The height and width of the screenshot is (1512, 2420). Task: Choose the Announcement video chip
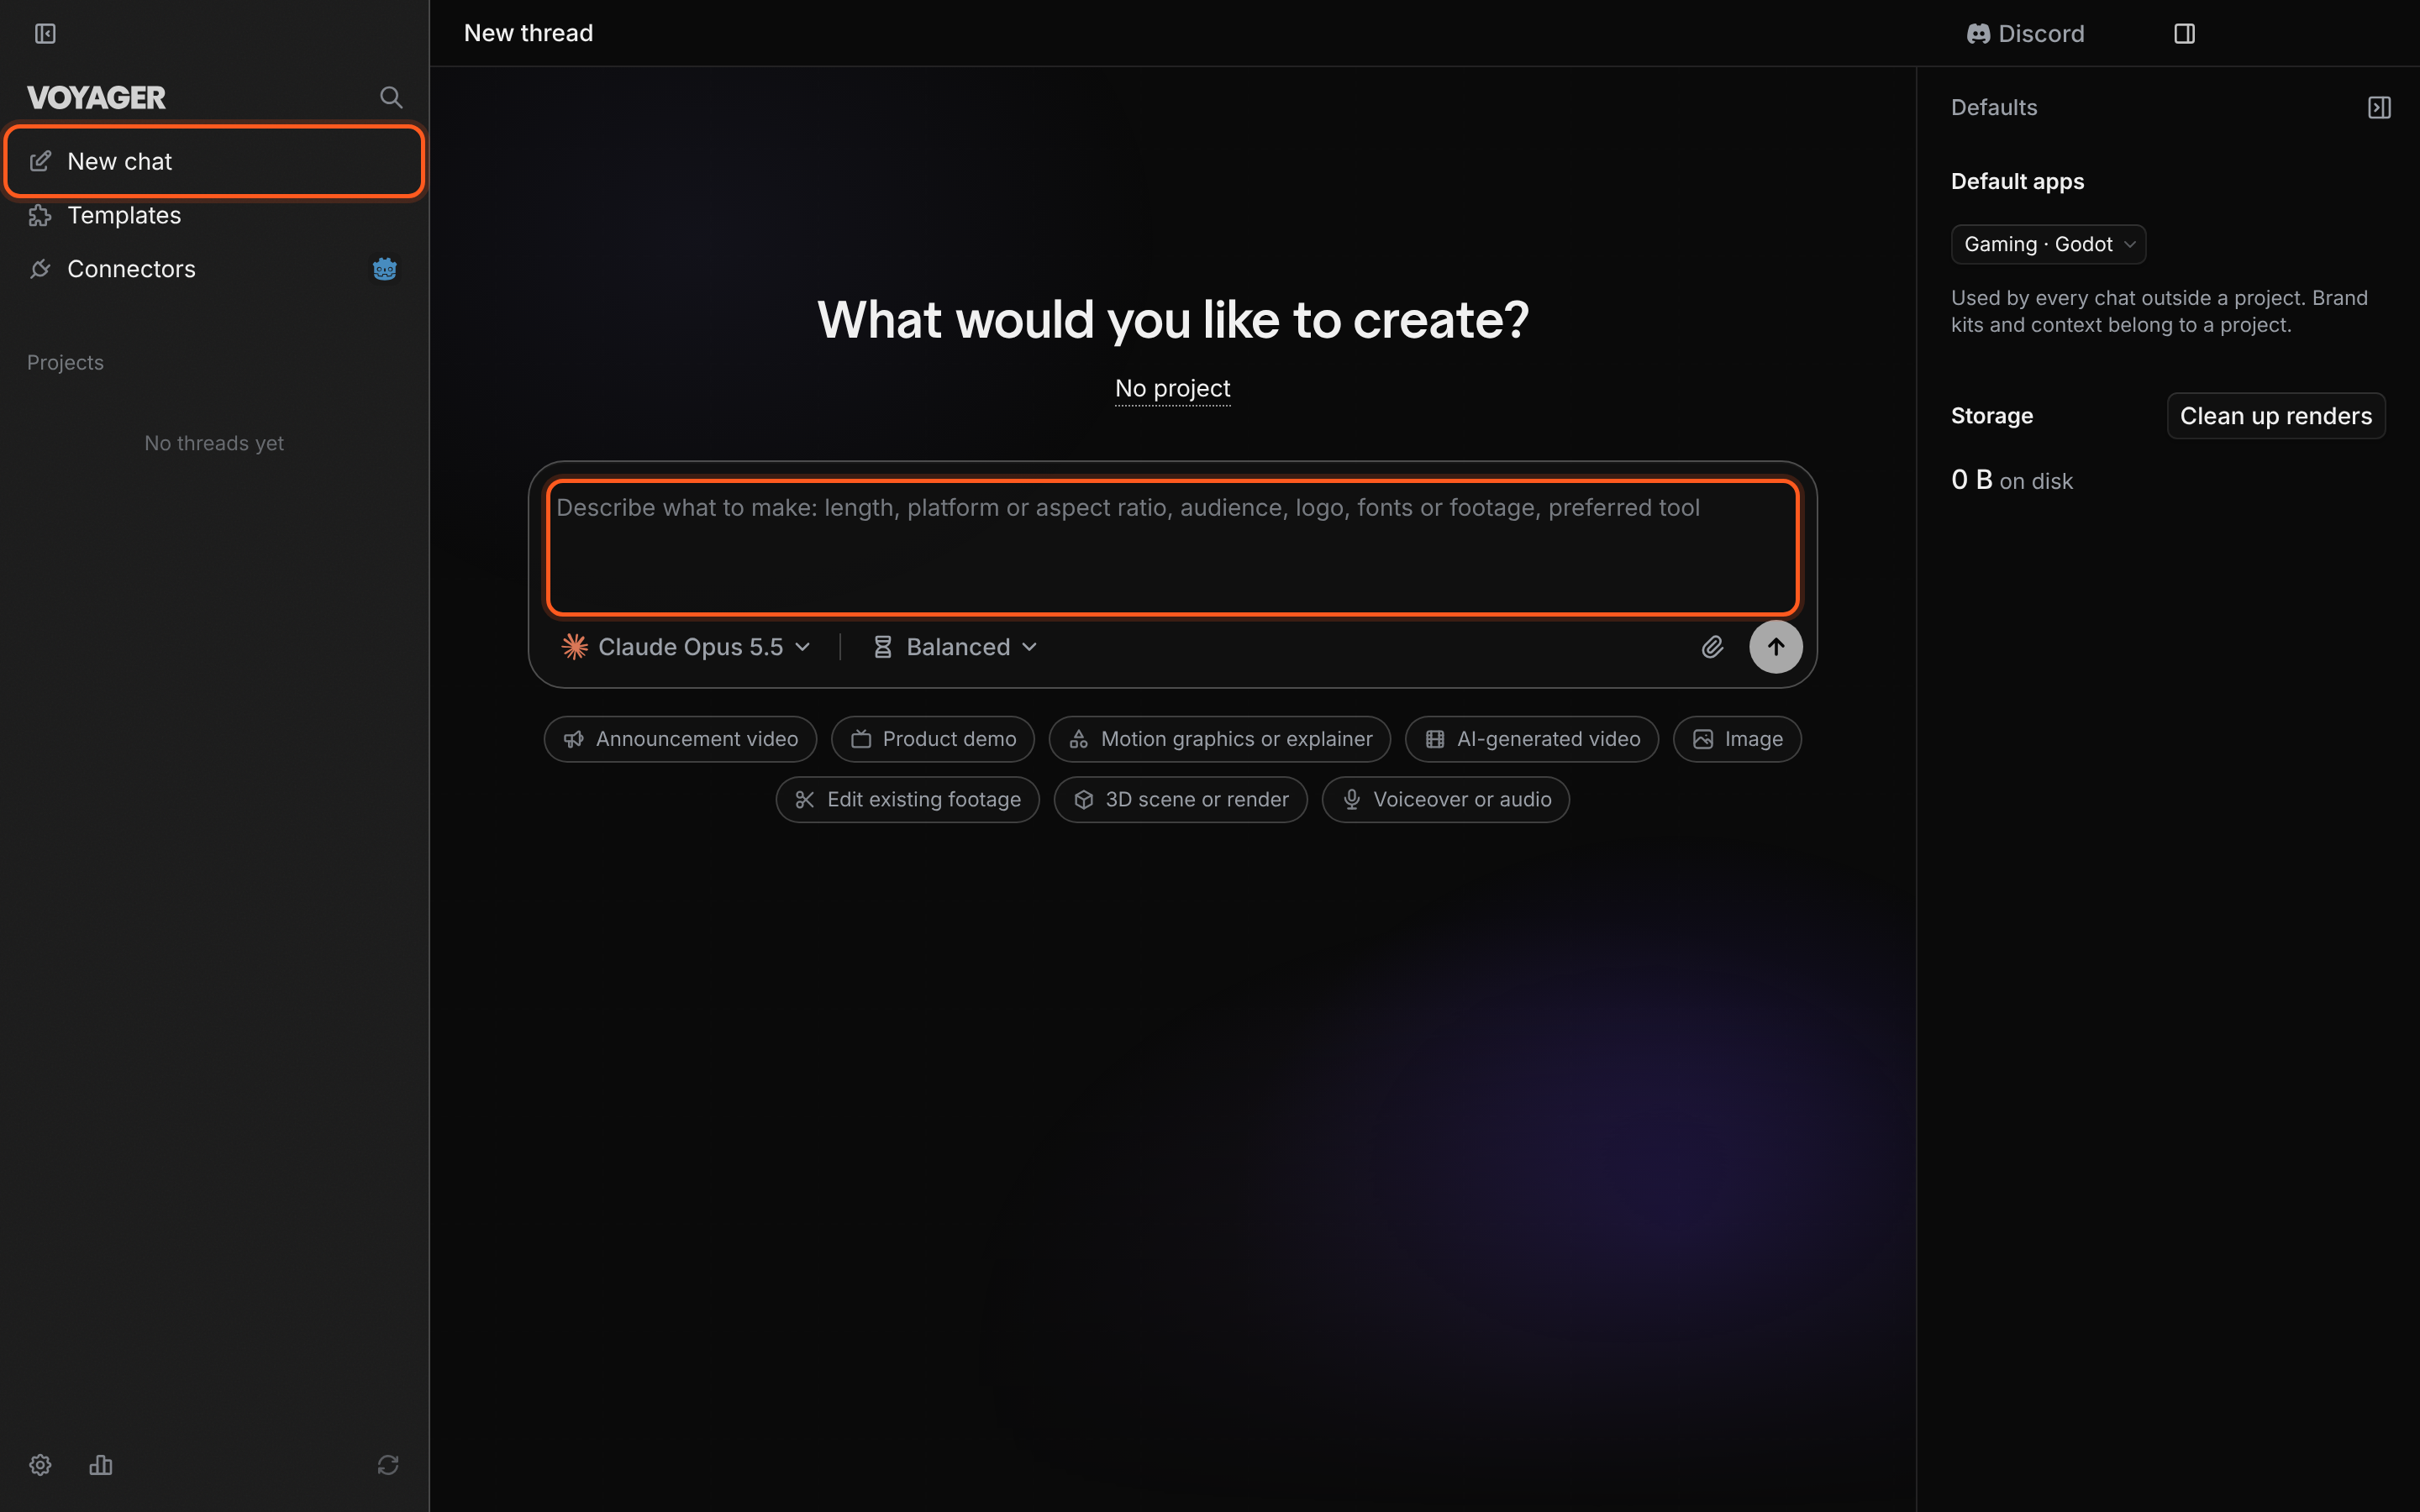point(680,739)
